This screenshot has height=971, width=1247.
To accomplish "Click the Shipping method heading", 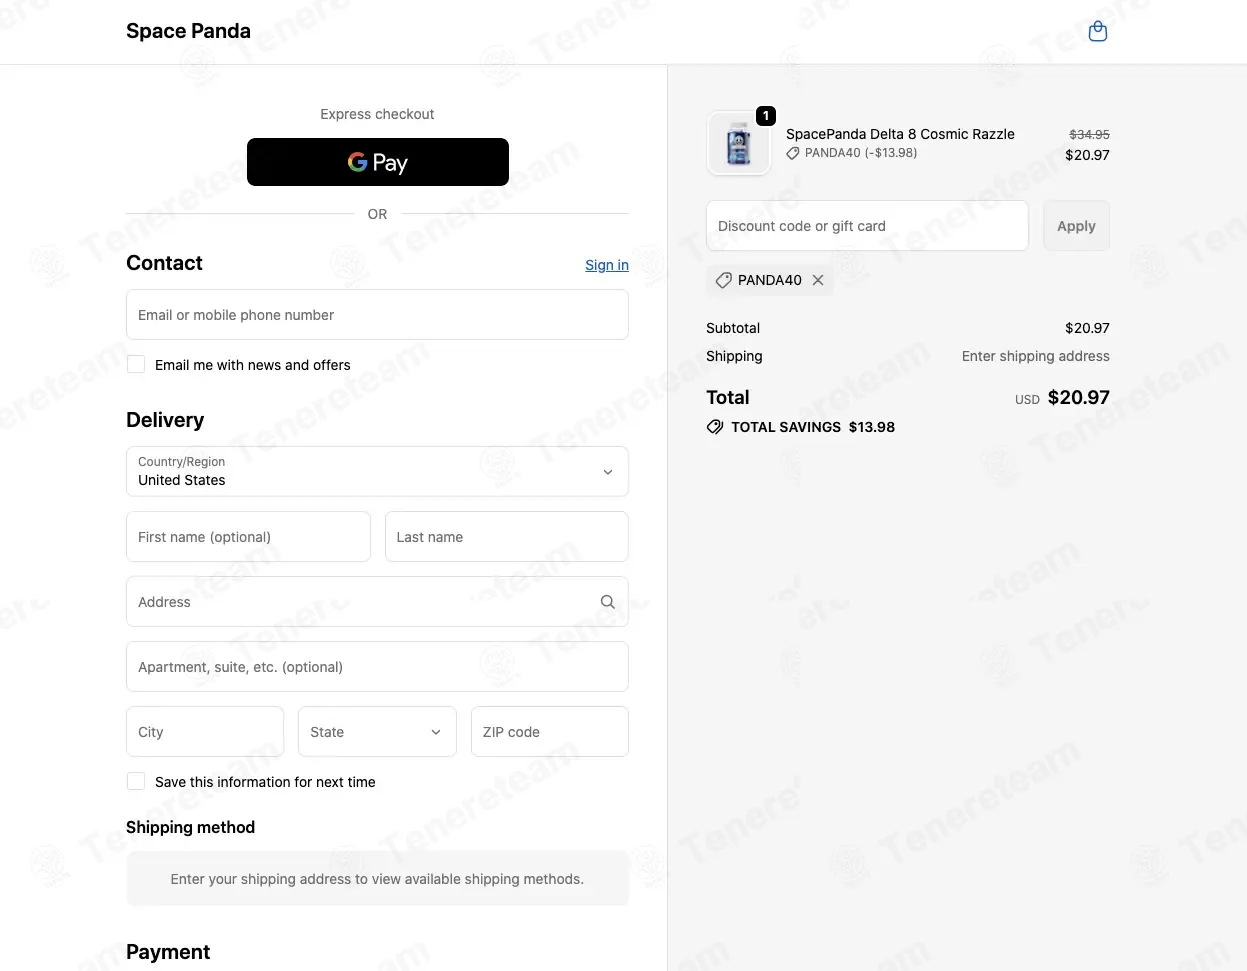I will pos(190,827).
